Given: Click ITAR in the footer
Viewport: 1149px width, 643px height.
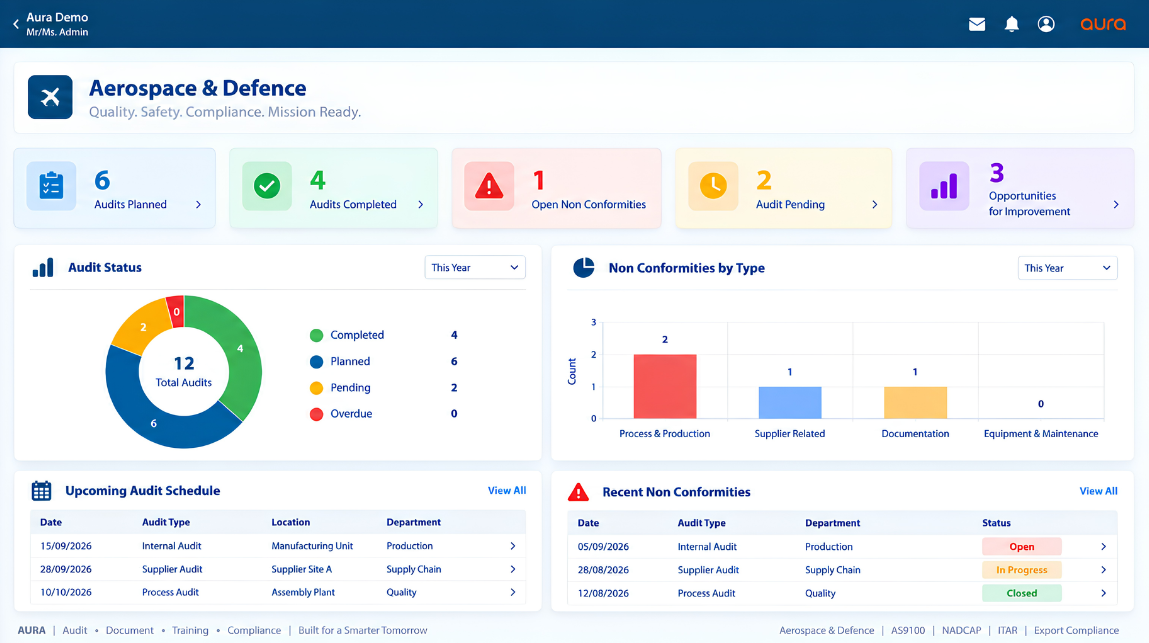Looking at the screenshot, I should [1008, 631].
